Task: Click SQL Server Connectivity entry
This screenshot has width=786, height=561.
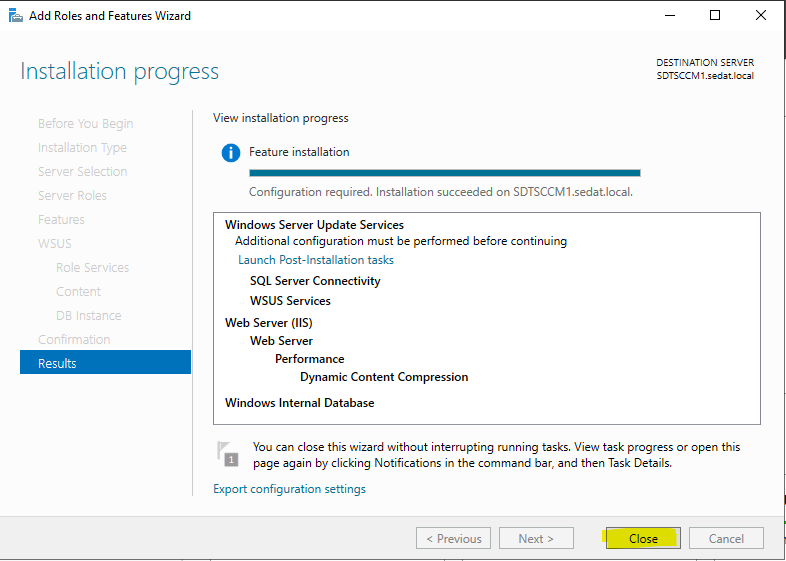Action: pos(315,281)
